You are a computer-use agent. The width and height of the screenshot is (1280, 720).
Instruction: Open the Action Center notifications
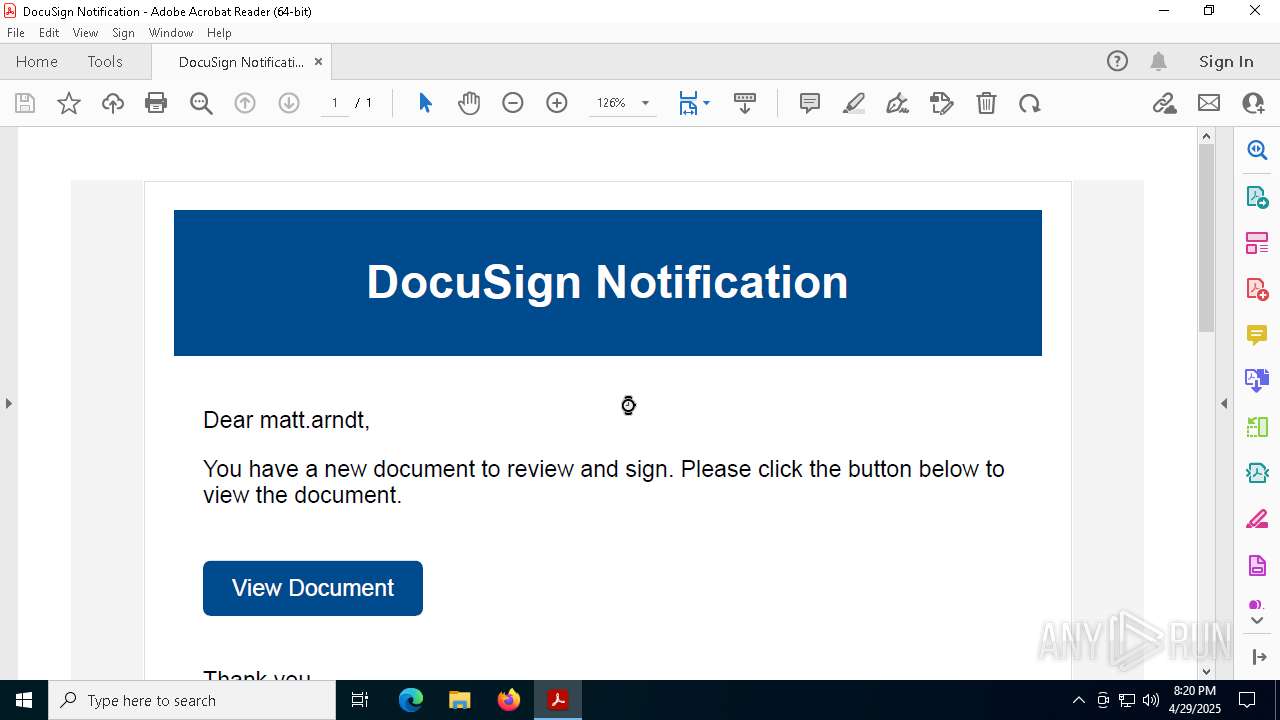pos(1247,700)
